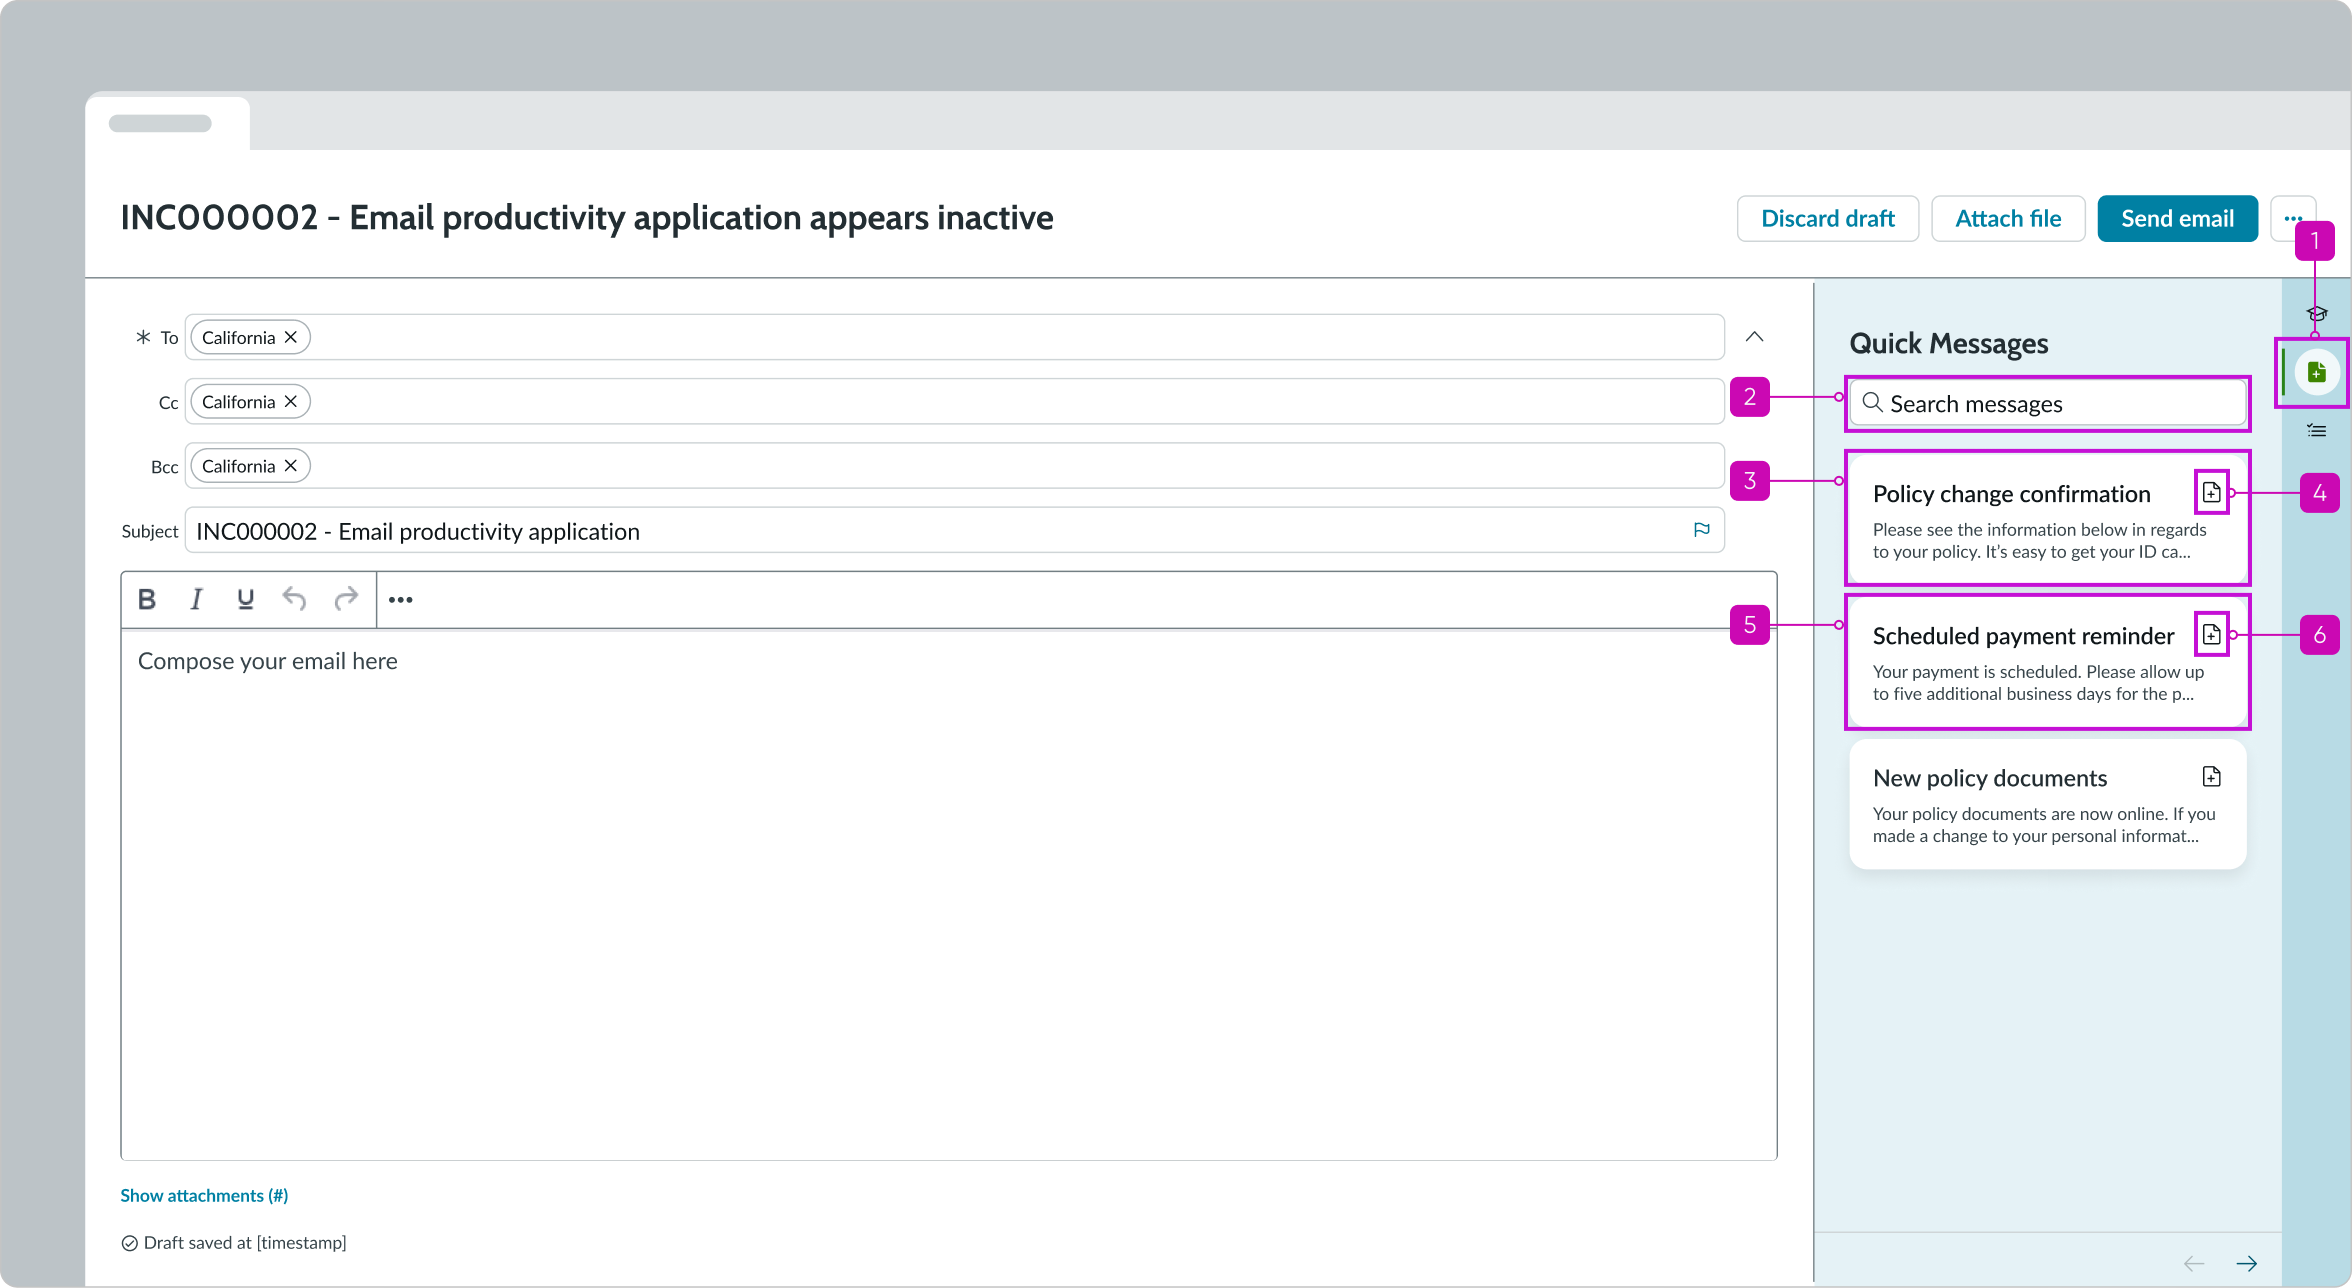The width and height of the screenshot is (2352, 1288).
Task: Toggle bold formatting in the email editor
Action: [147, 599]
